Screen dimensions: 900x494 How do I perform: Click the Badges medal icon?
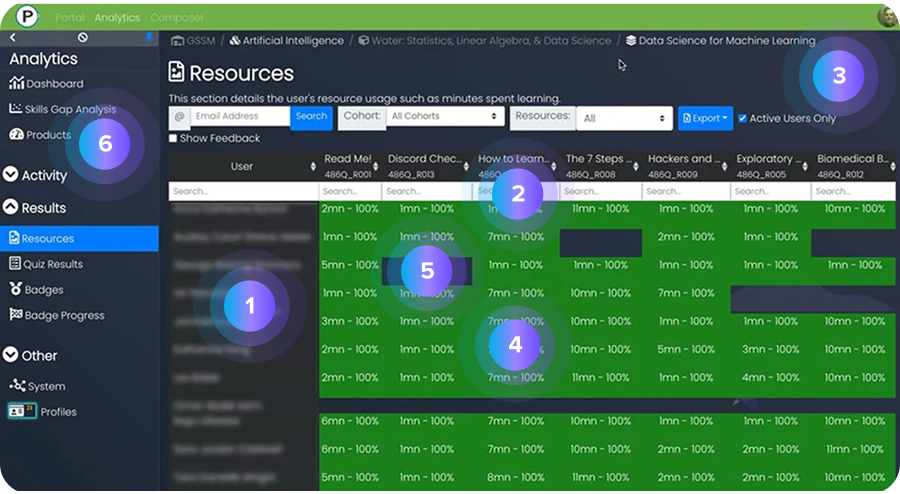(16, 290)
